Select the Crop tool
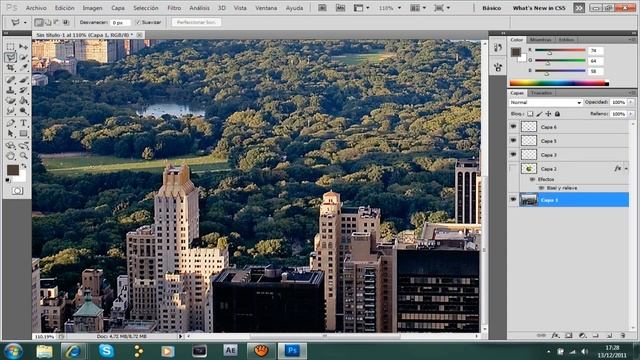 tap(11, 68)
